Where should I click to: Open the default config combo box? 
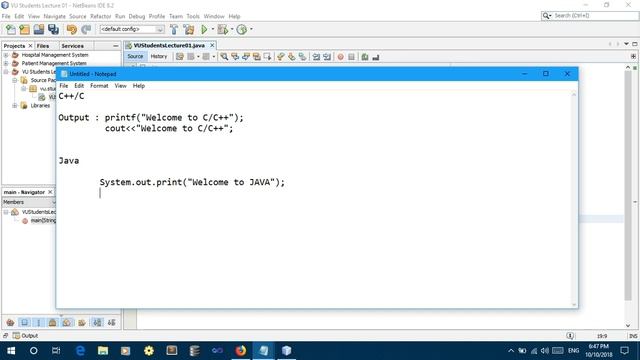pyautogui.click(x=132, y=29)
